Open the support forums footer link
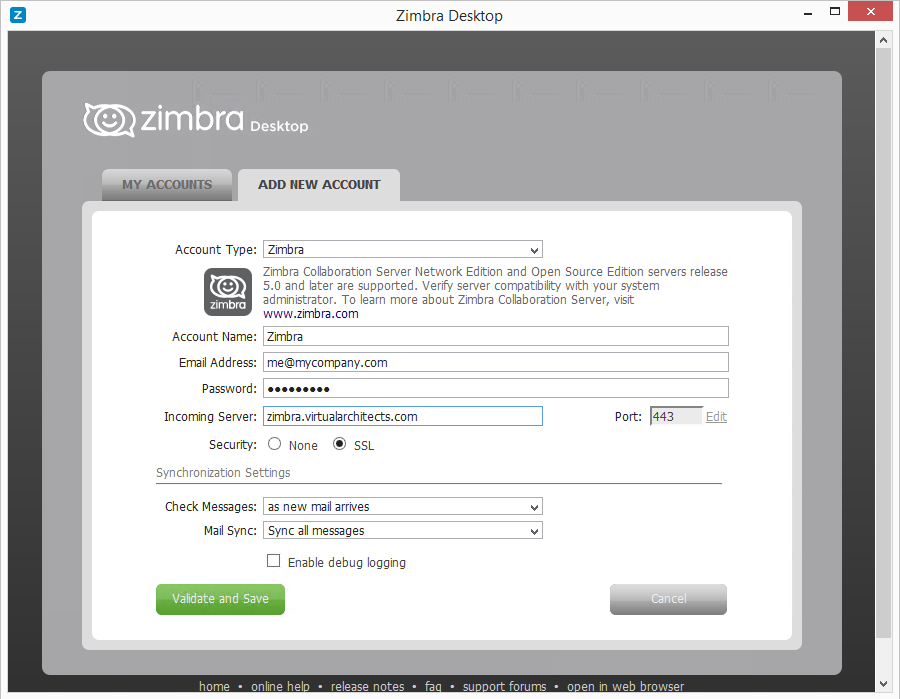Viewport: 900px width, 699px height. coord(505,686)
